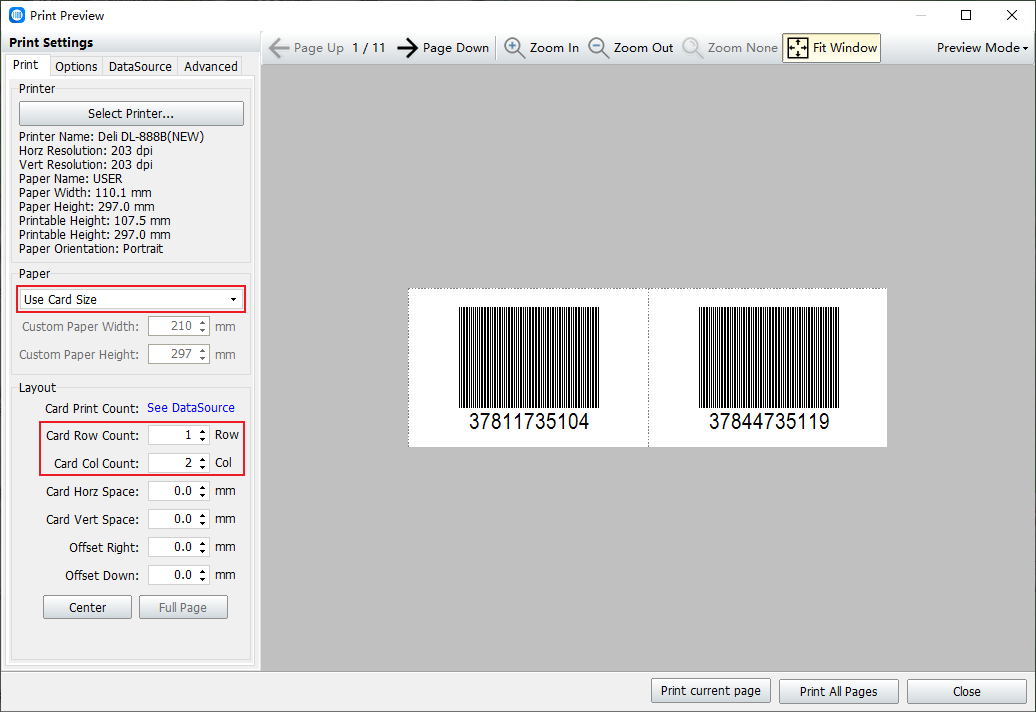This screenshot has width=1036, height=712.
Task: Maximize the Print Preview window
Action: (x=966, y=15)
